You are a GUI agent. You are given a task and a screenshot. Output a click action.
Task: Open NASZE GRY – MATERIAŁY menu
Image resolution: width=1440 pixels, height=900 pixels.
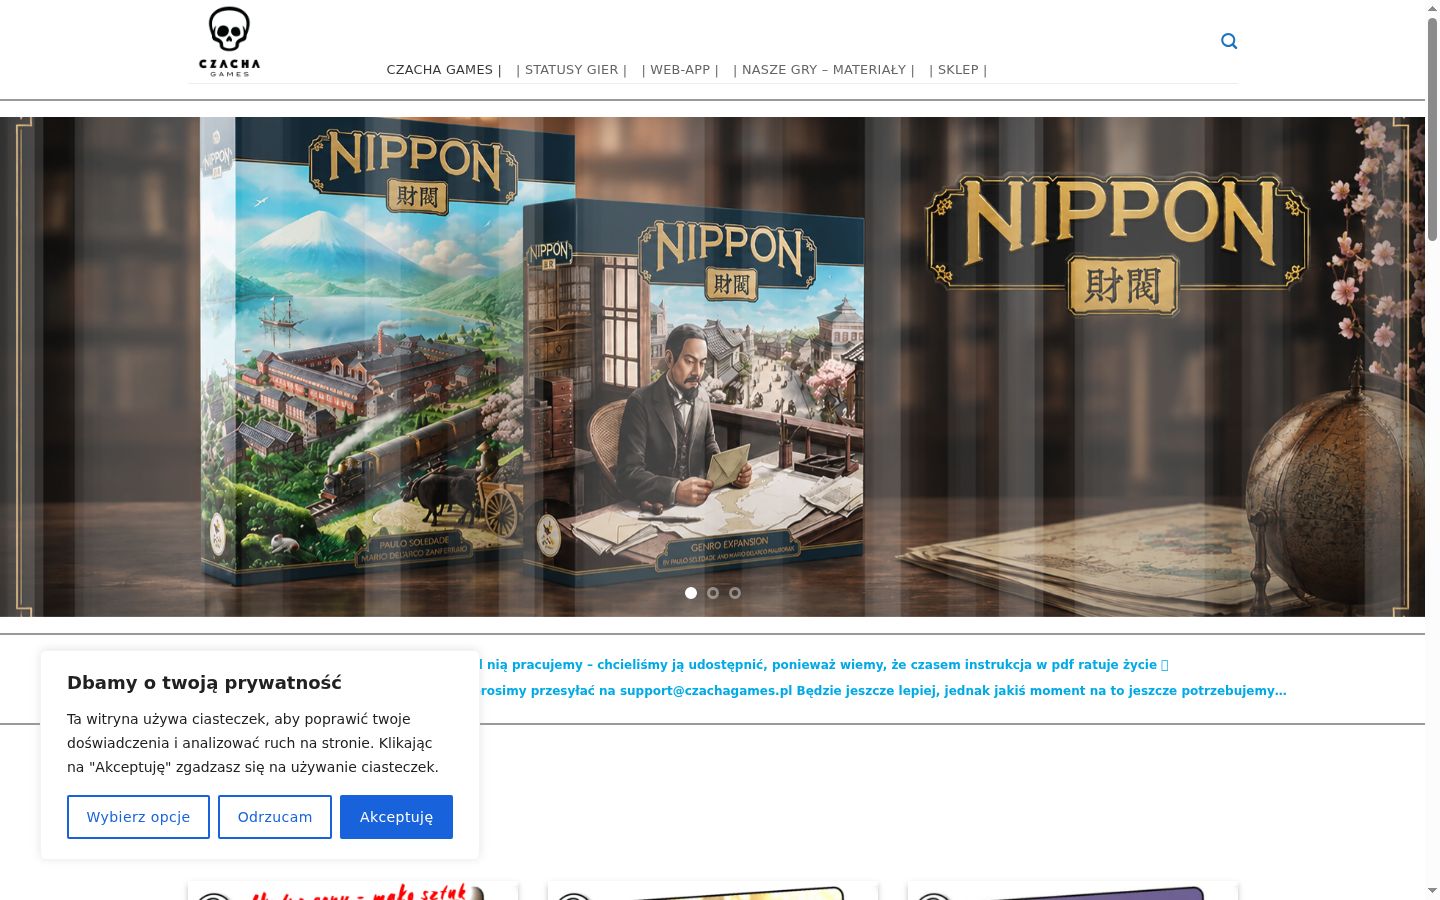point(824,70)
